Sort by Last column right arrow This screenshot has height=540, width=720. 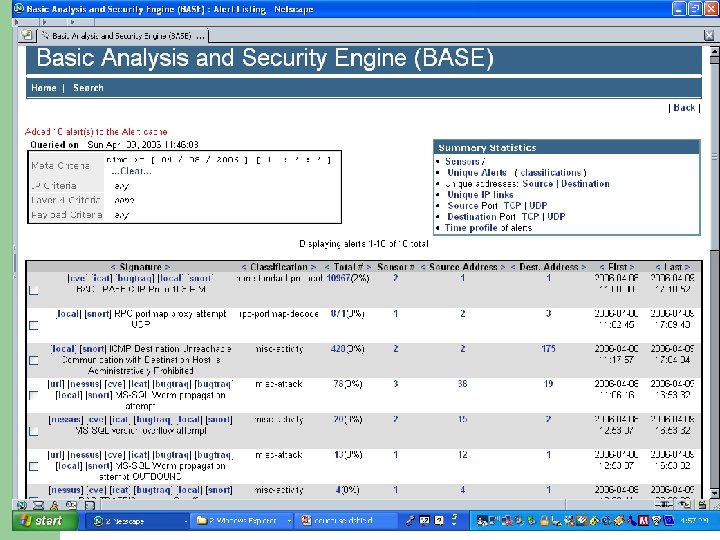tap(687, 267)
